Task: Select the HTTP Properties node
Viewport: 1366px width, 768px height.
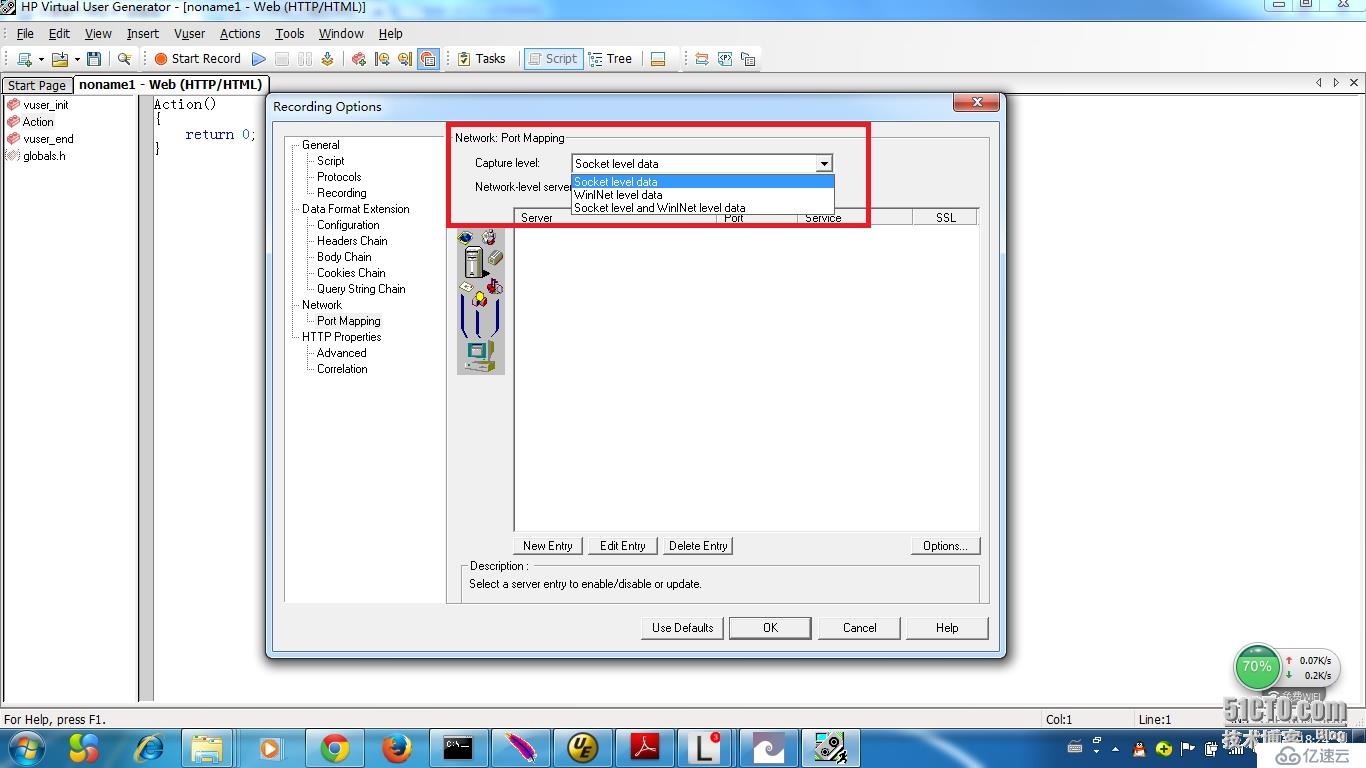Action: pyautogui.click(x=341, y=337)
